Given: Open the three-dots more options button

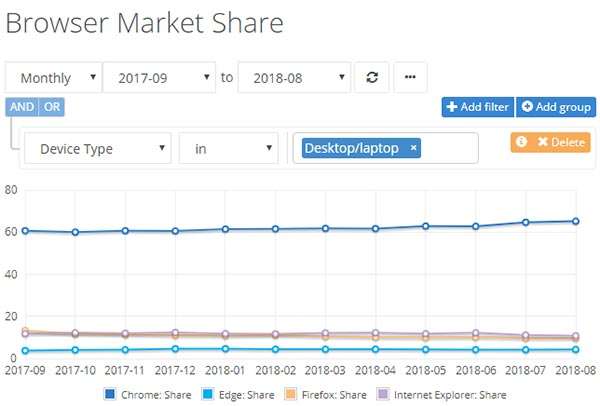Looking at the screenshot, I should pyautogui.click(x=410, y=77).
